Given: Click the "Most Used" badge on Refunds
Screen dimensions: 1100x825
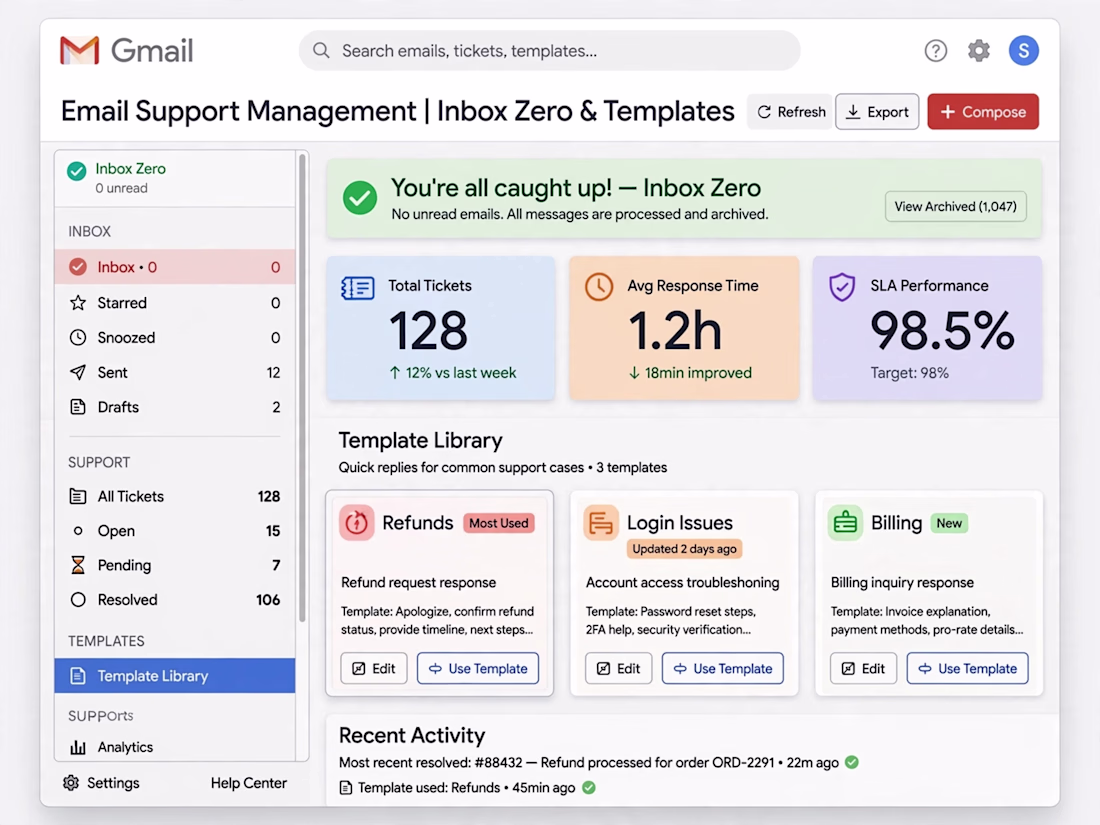Looking at the screenshot, I should [499, 523].
